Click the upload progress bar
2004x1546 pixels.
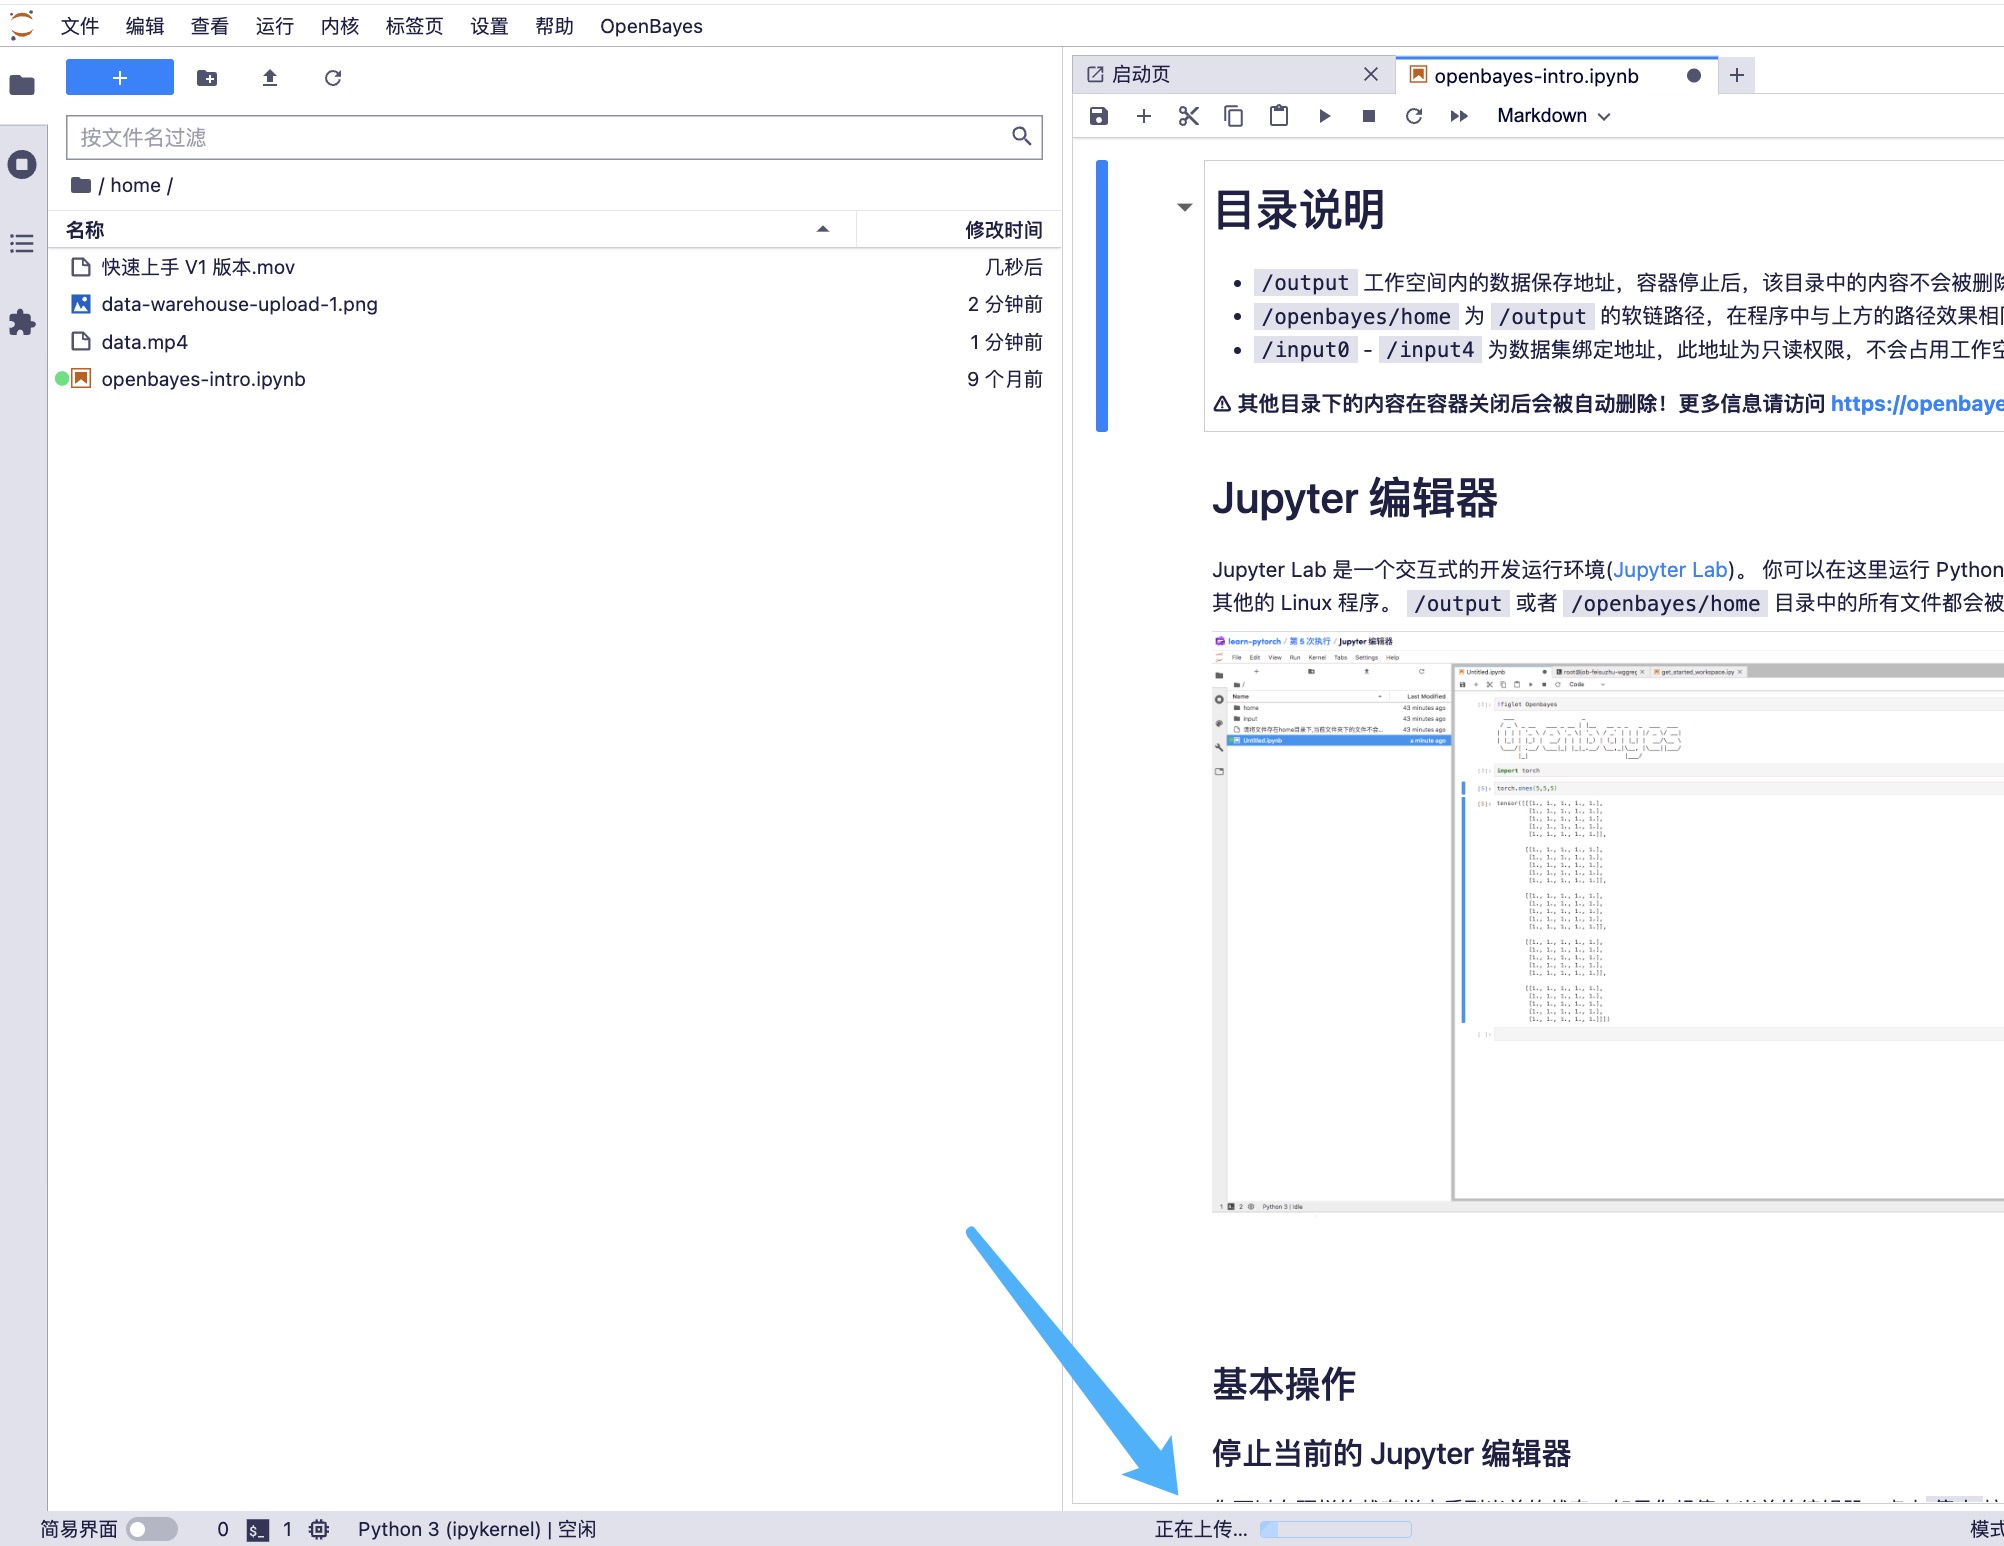pyautogui.click(x=1336, y=1529)
